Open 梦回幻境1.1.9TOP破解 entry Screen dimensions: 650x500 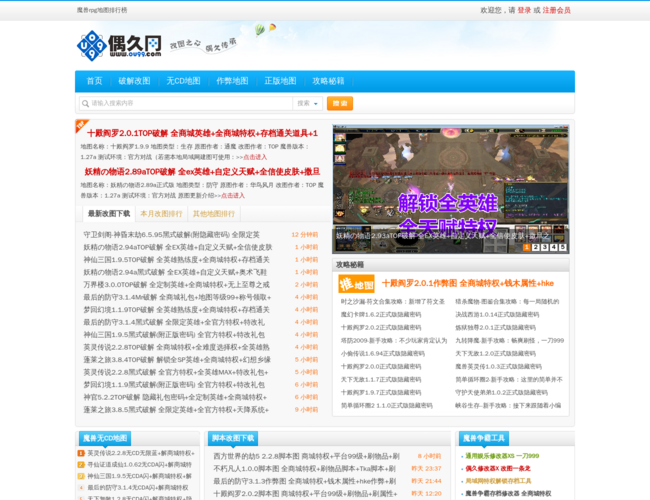(177, 310)
